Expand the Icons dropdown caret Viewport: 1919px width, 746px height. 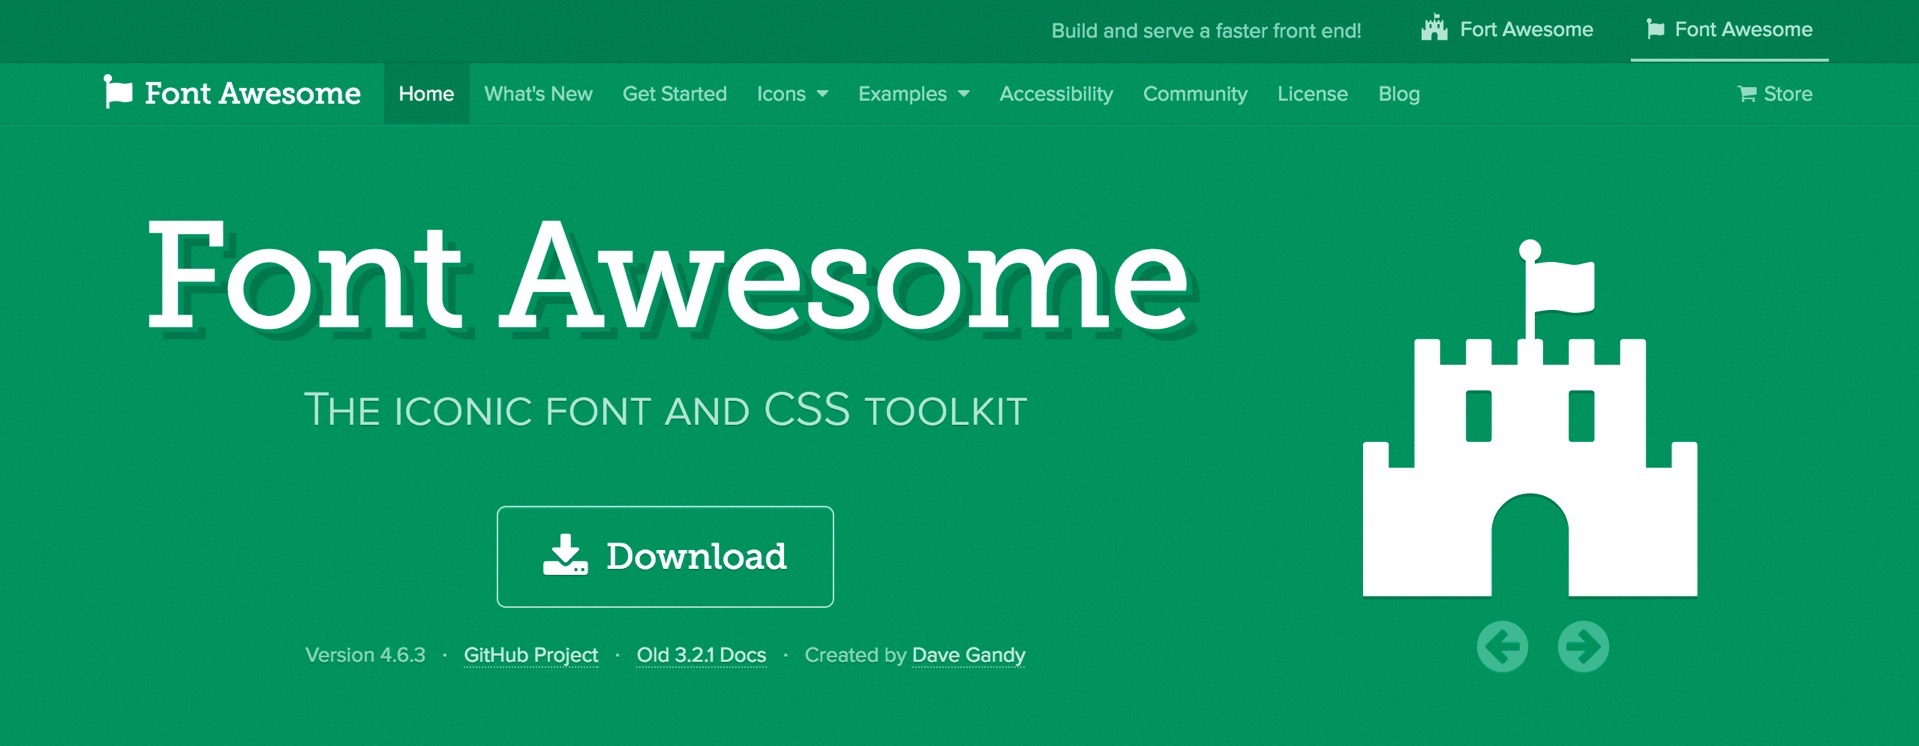pyautogui.click(x=822, y=94)
